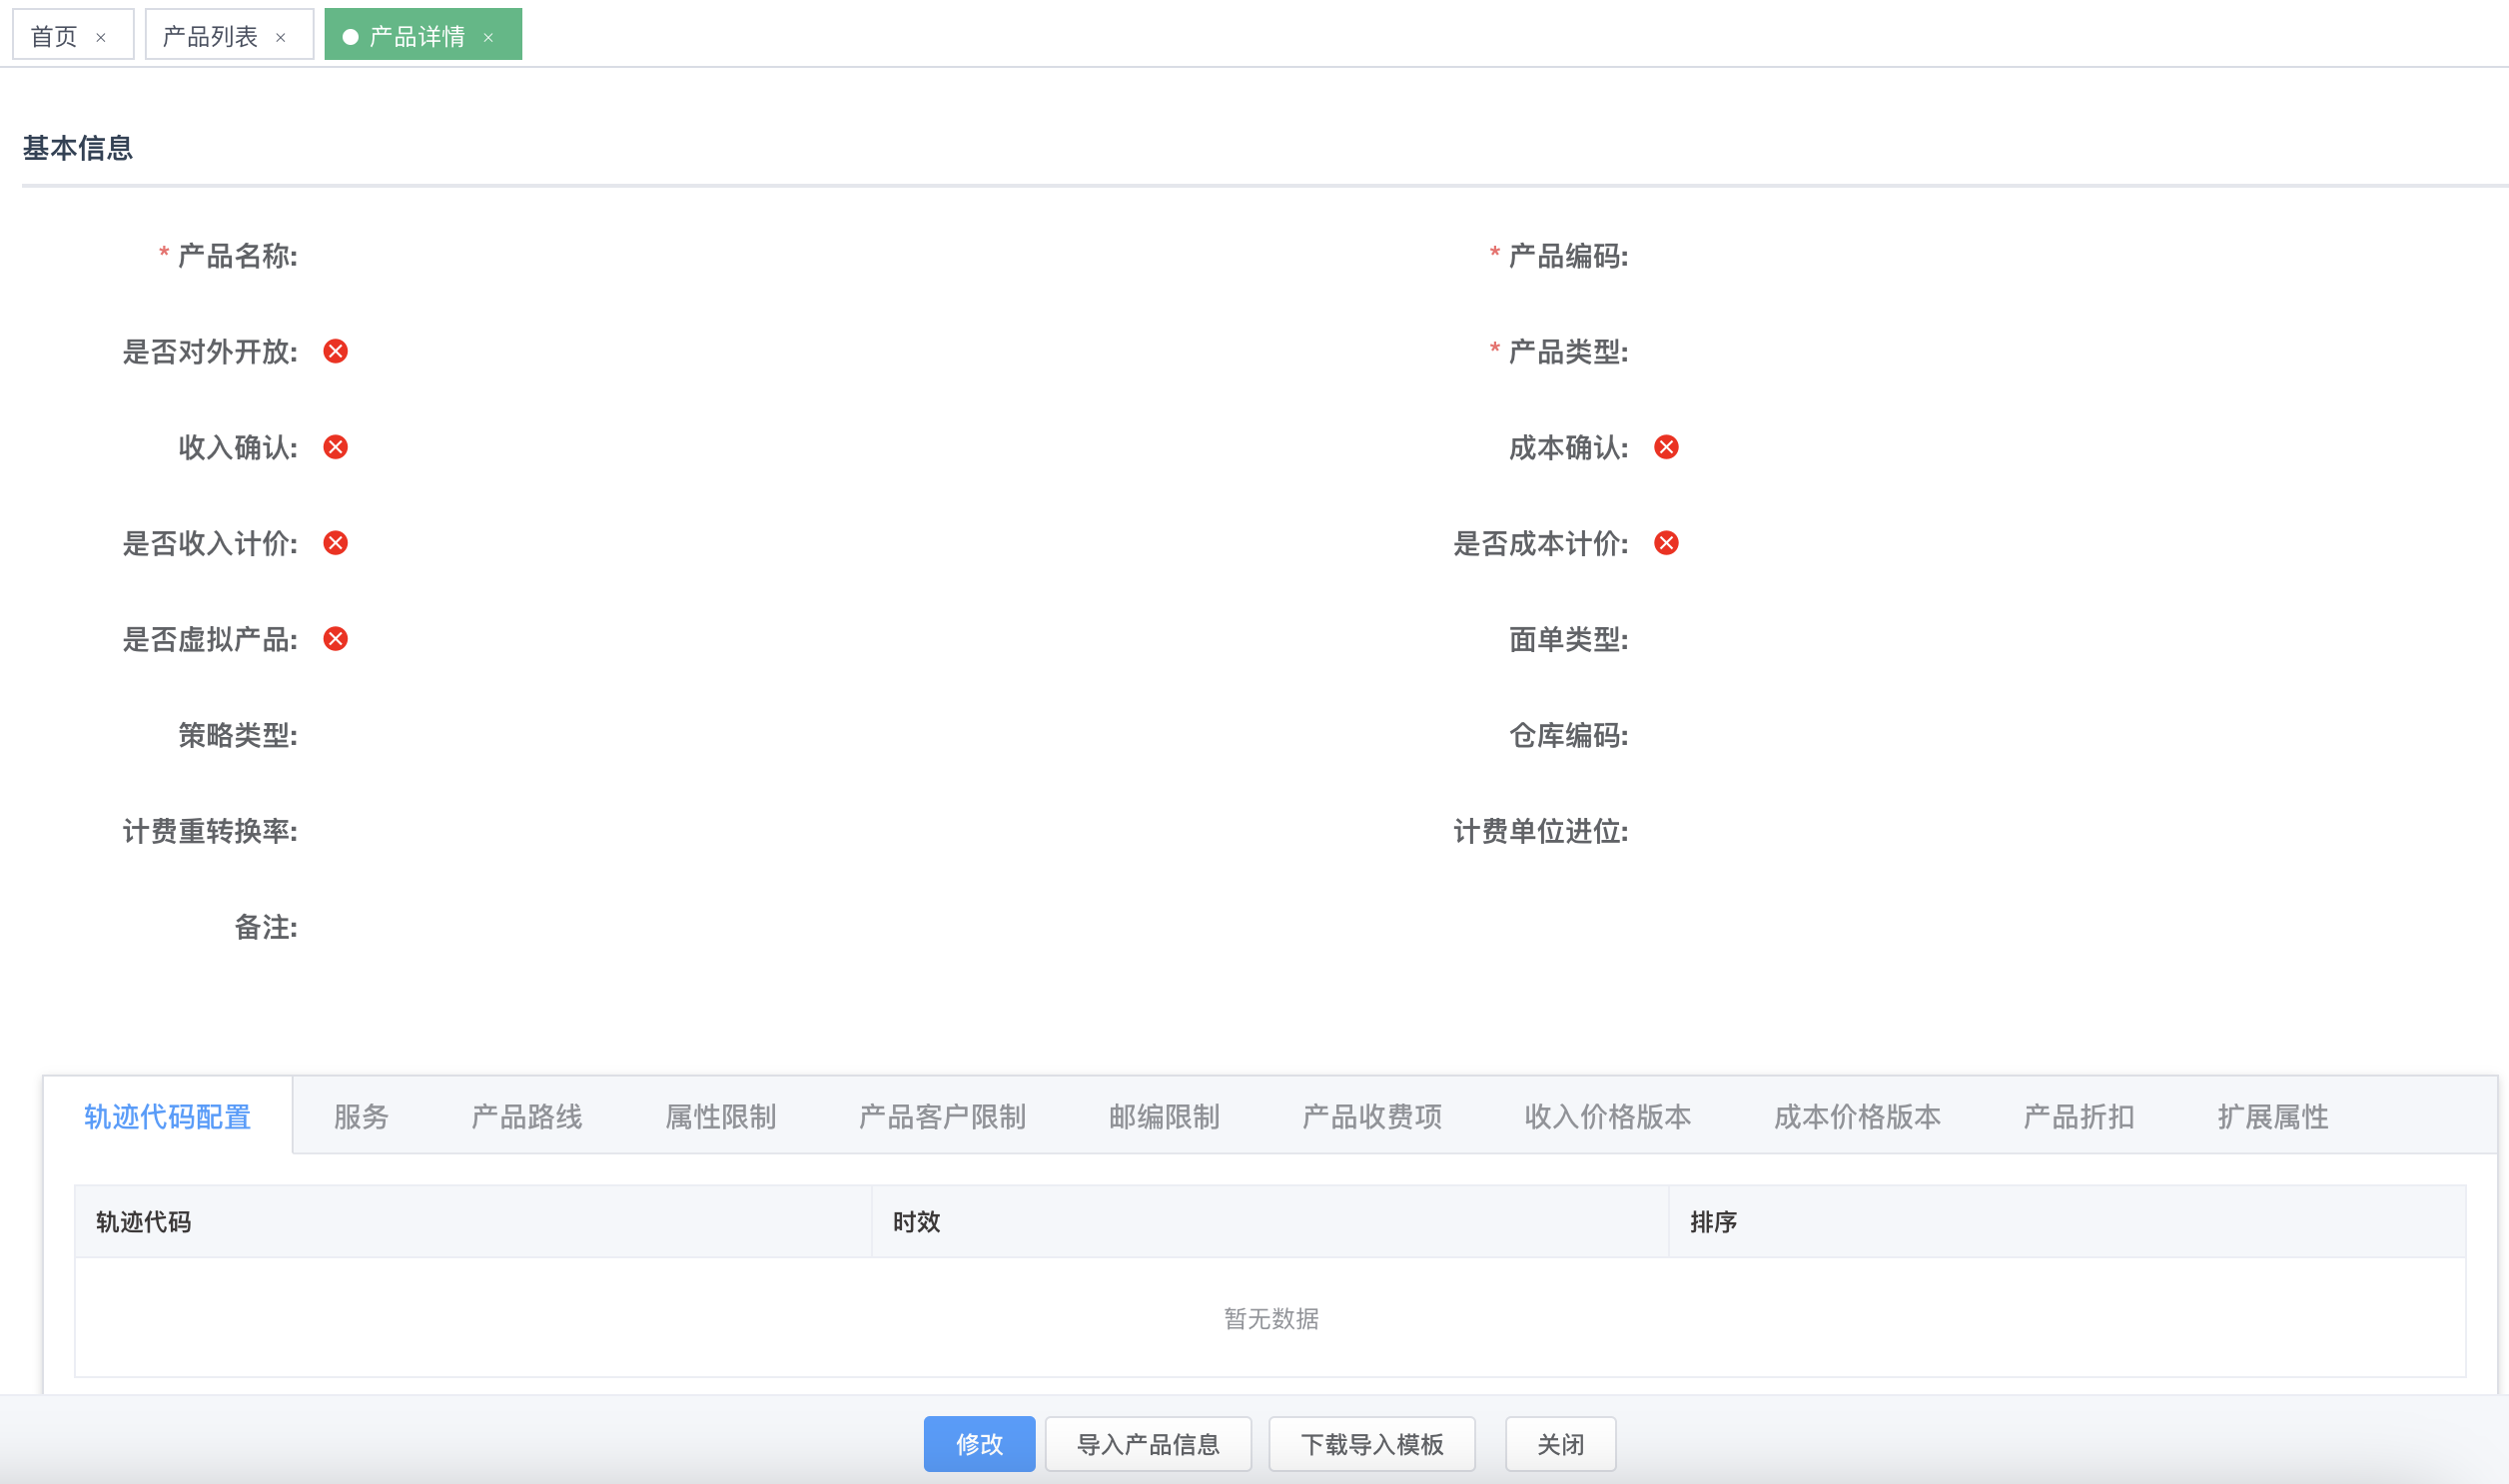Toggle the red status icon beside 成本确认

(x=1666, y=448)
